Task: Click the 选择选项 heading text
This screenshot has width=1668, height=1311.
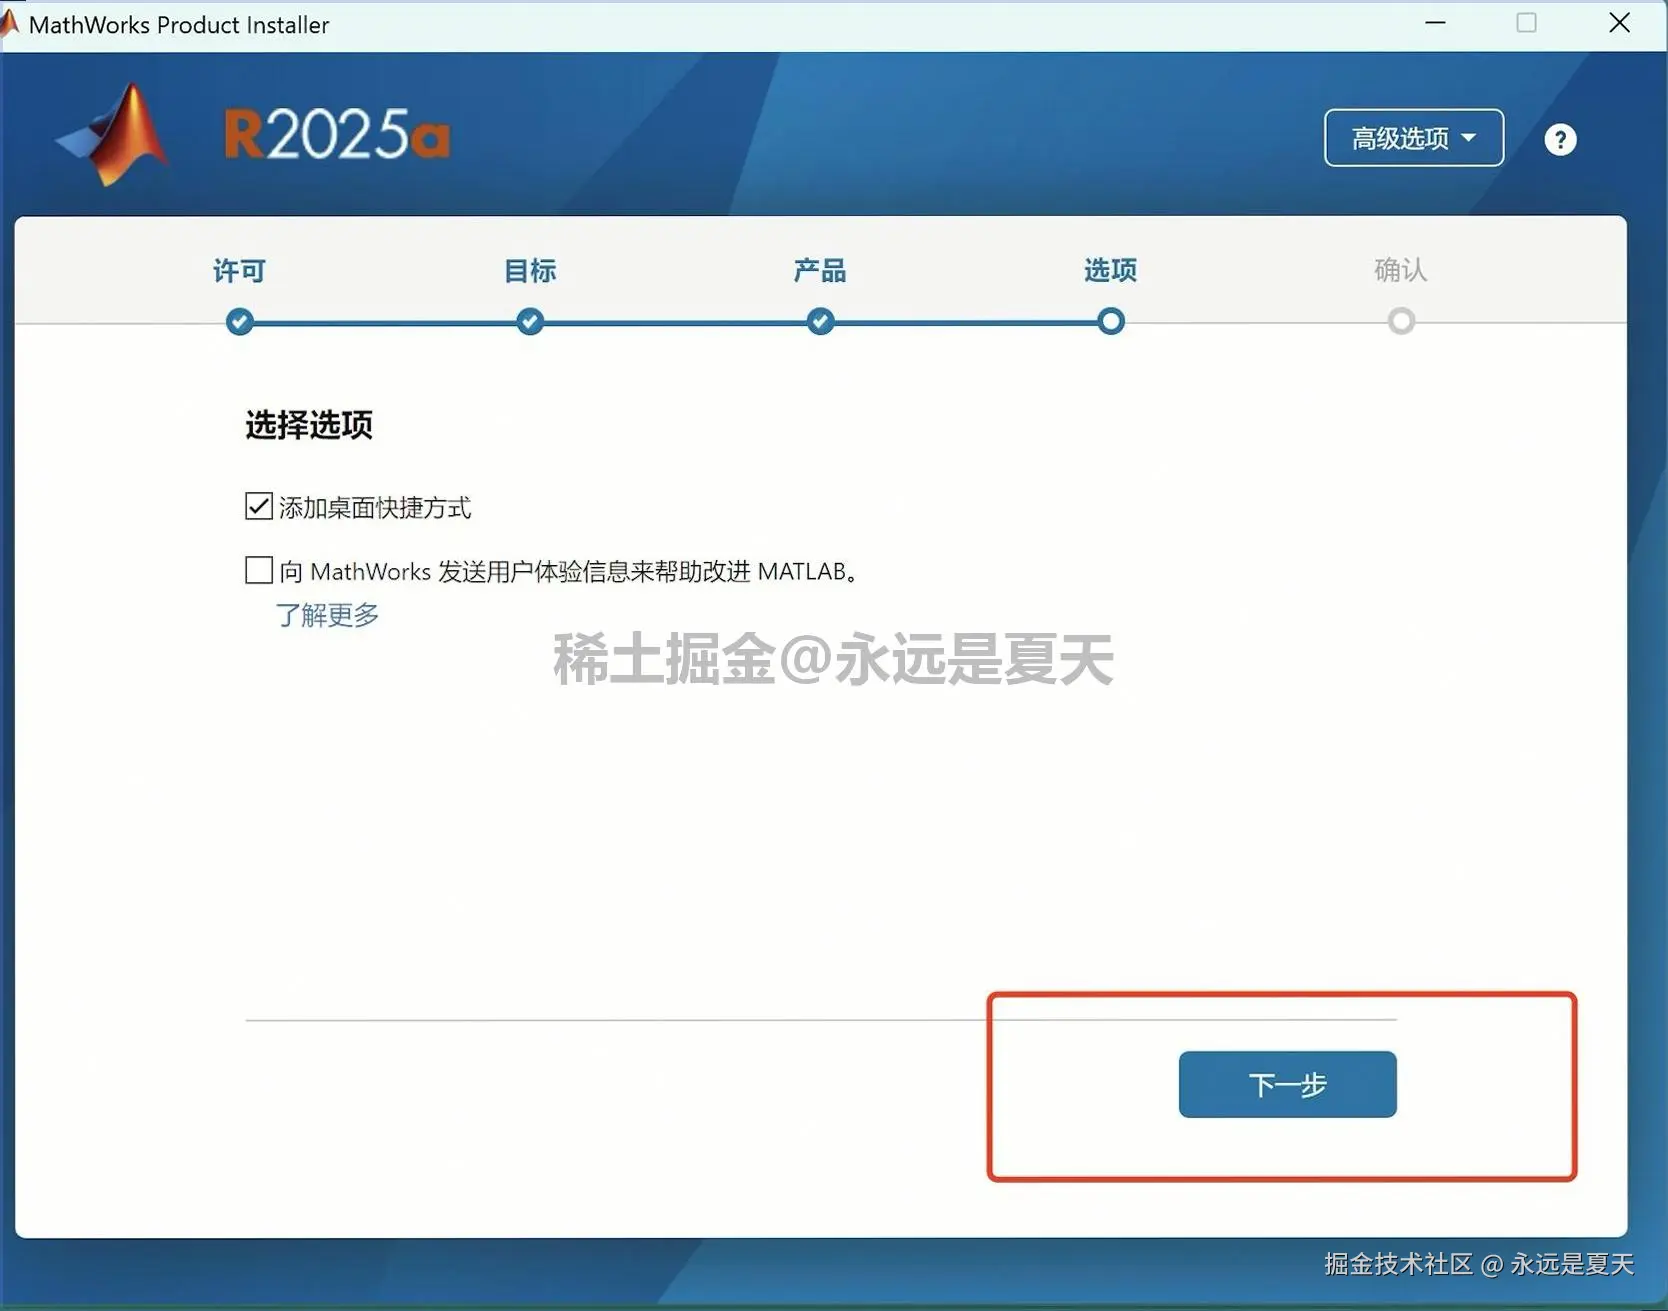Action: pyautogui.click(x=309, y=425)
